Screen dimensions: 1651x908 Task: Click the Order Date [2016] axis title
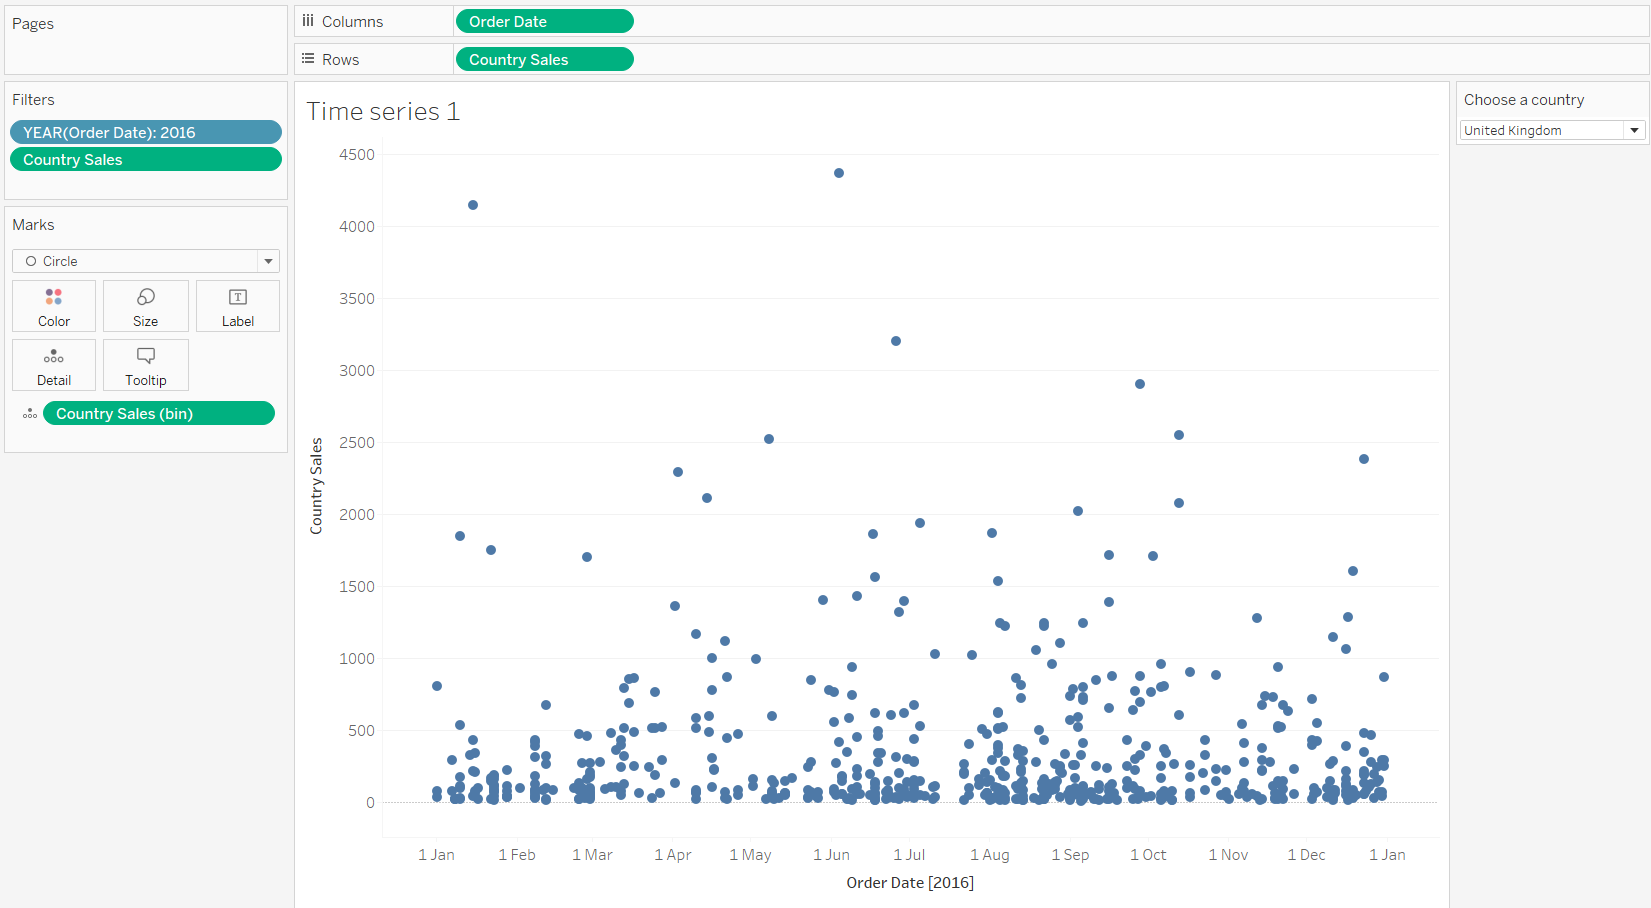(909, 882)
